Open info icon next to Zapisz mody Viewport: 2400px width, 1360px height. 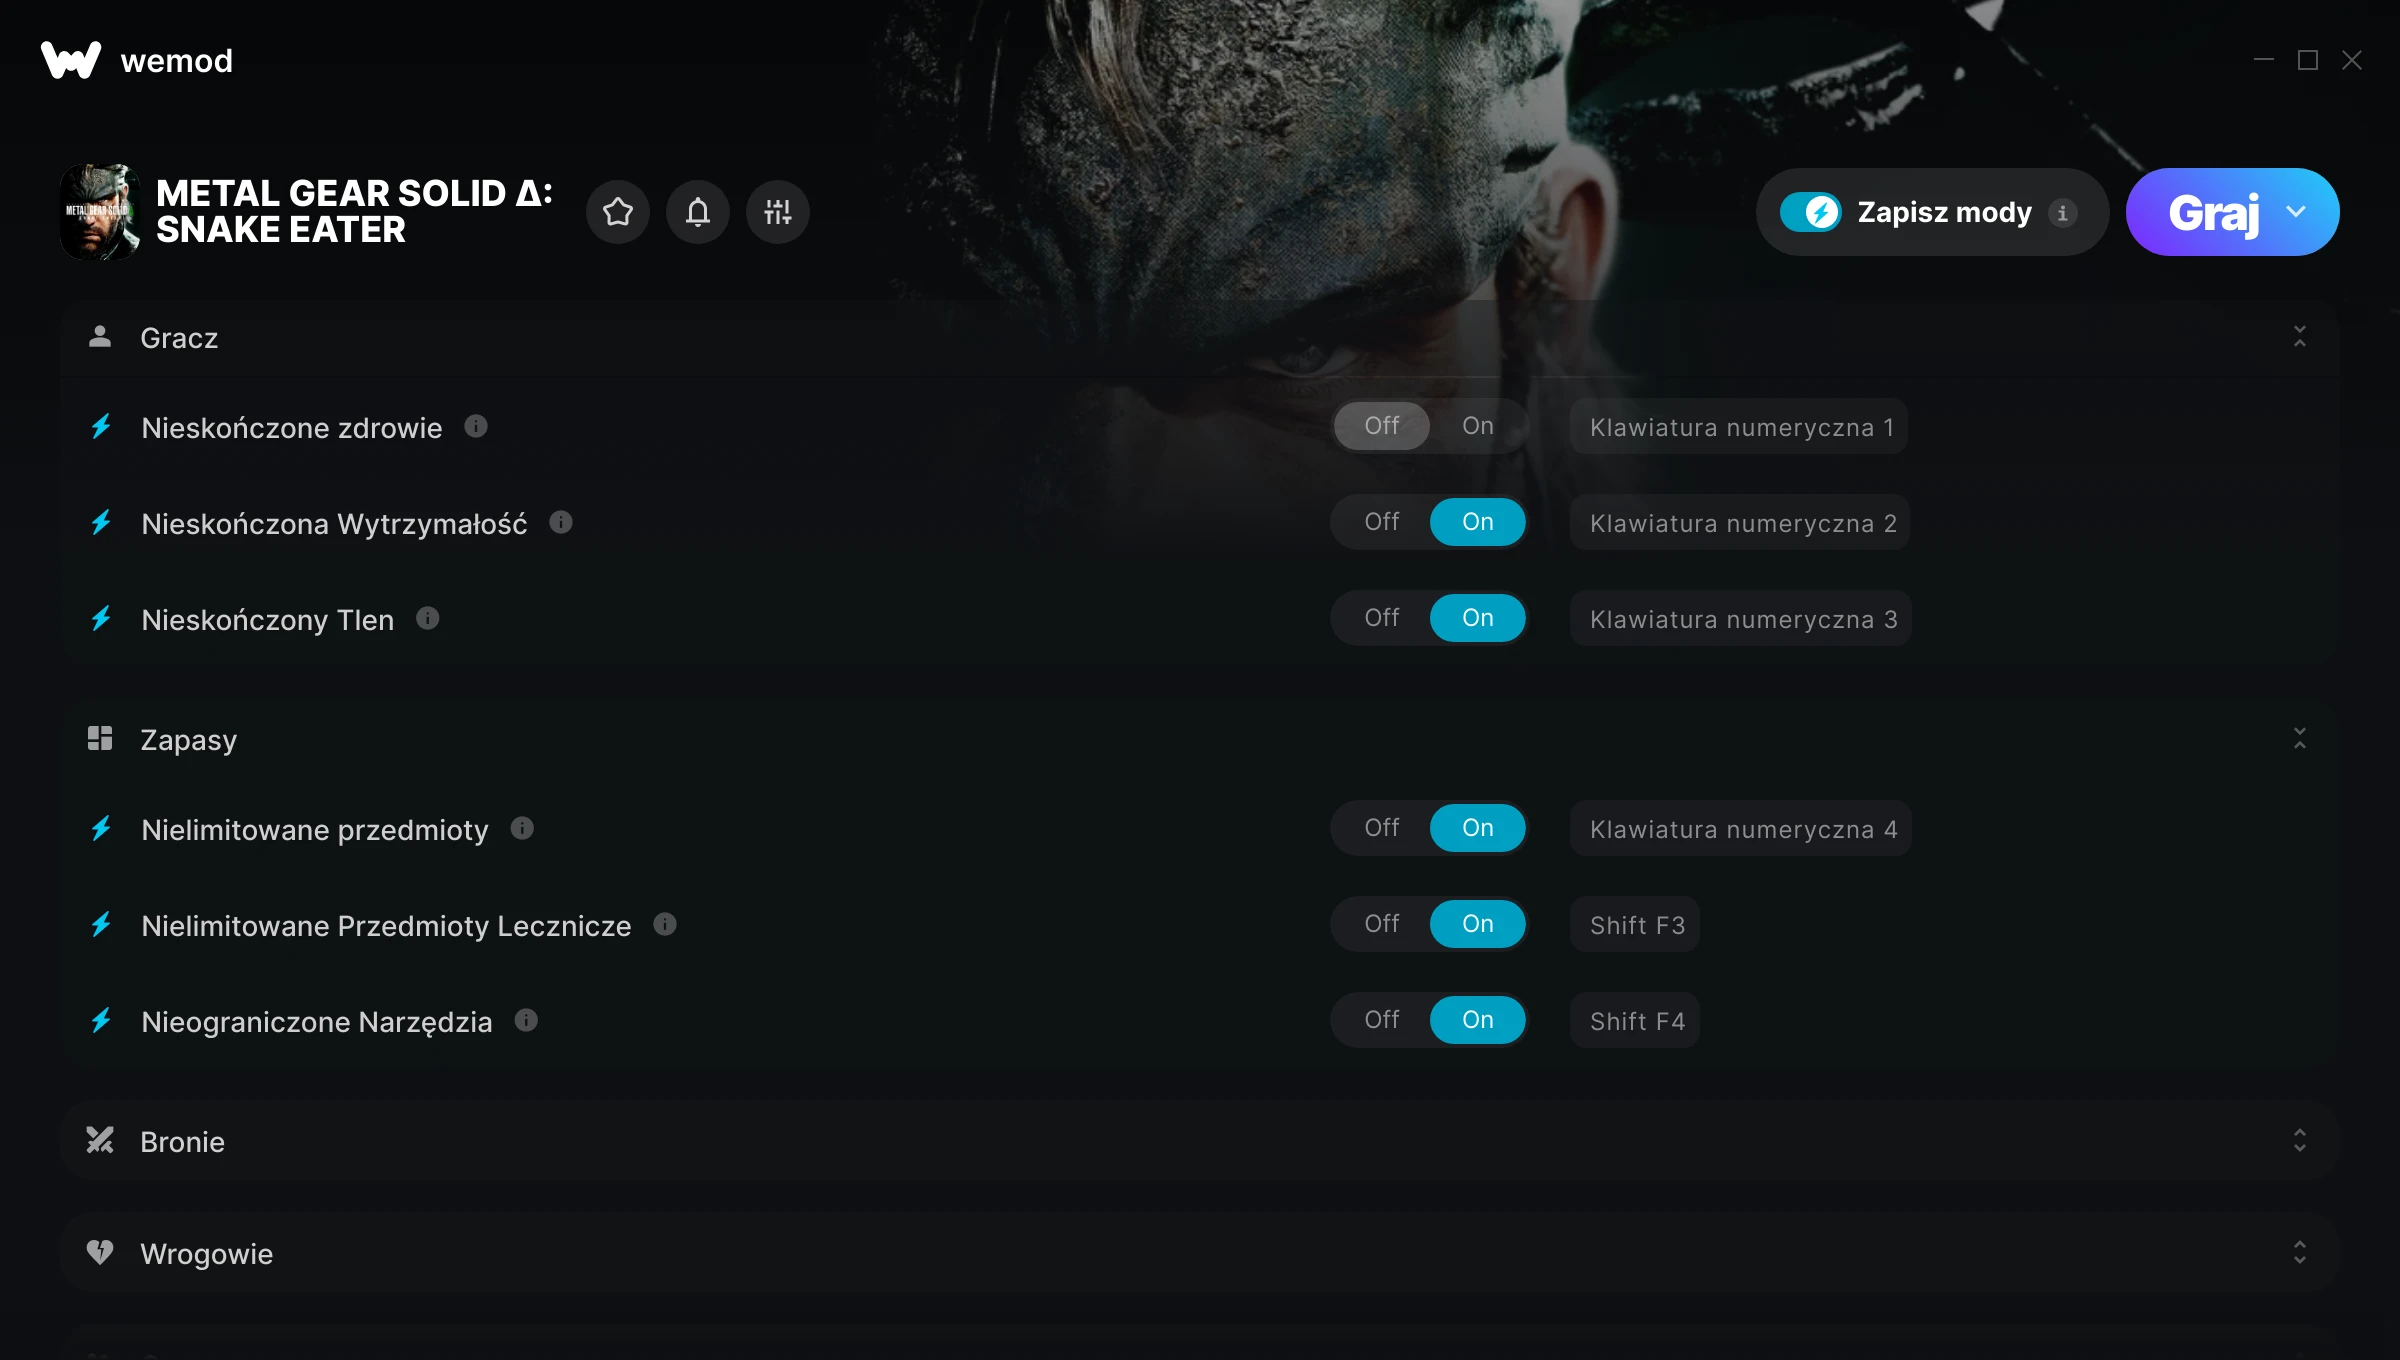click(2062, 213)
